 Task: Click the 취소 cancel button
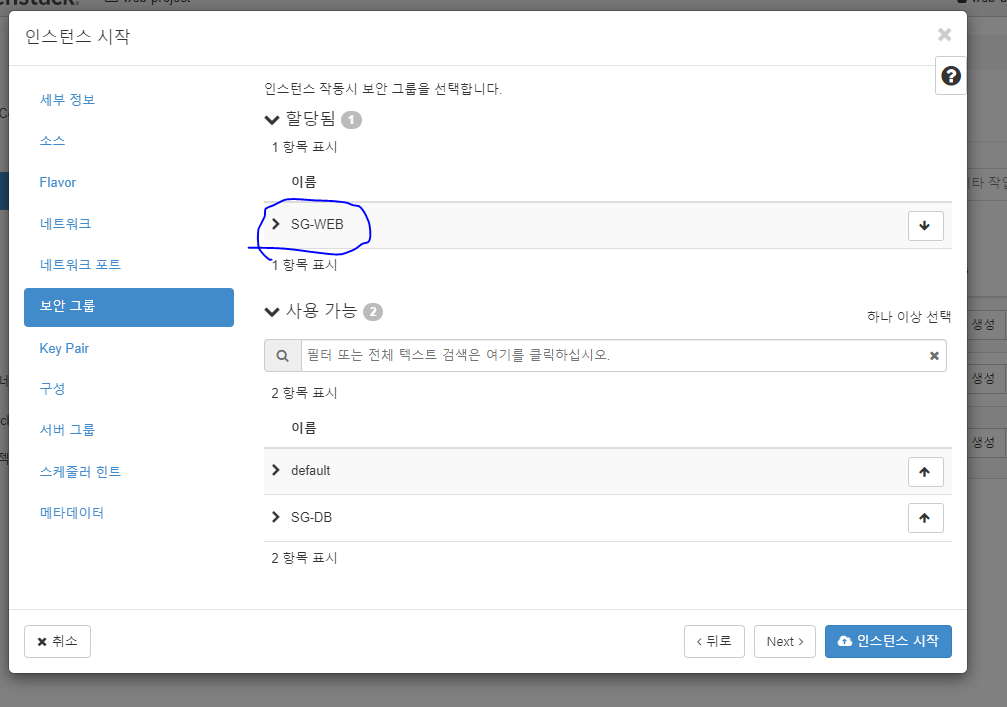click(57, 642)
